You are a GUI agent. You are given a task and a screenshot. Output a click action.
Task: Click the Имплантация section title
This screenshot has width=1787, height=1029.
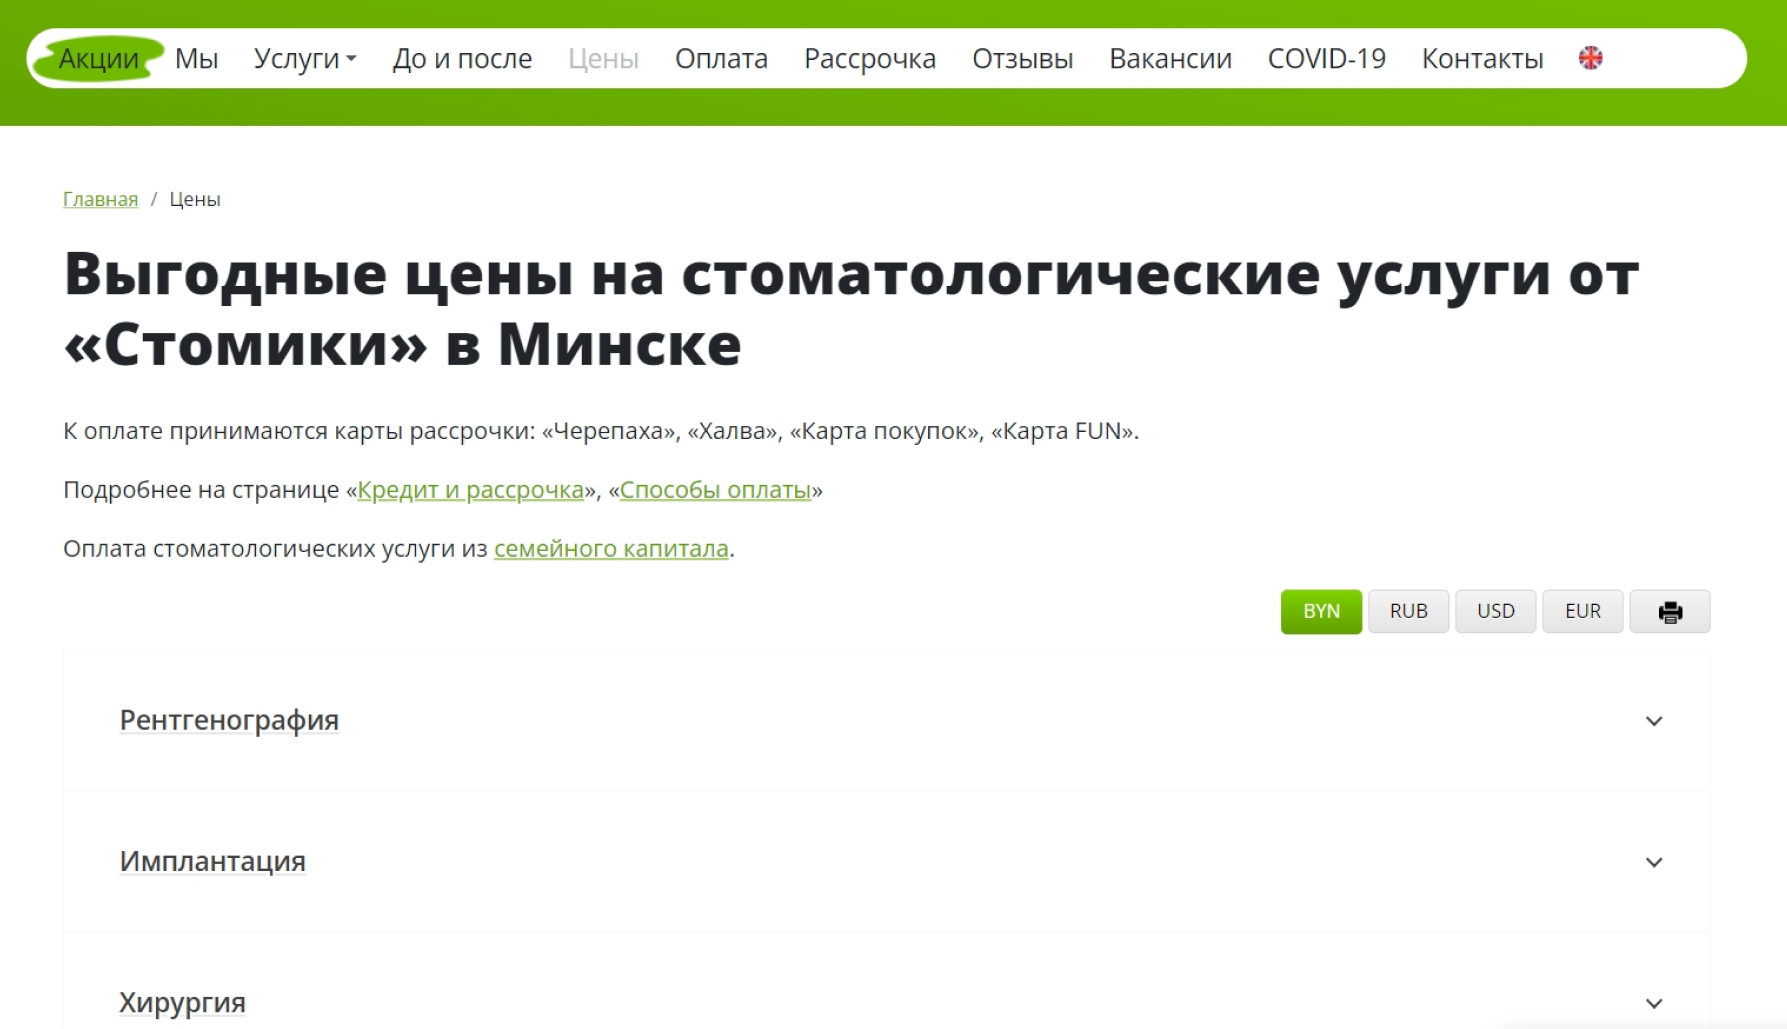(212, 861)
